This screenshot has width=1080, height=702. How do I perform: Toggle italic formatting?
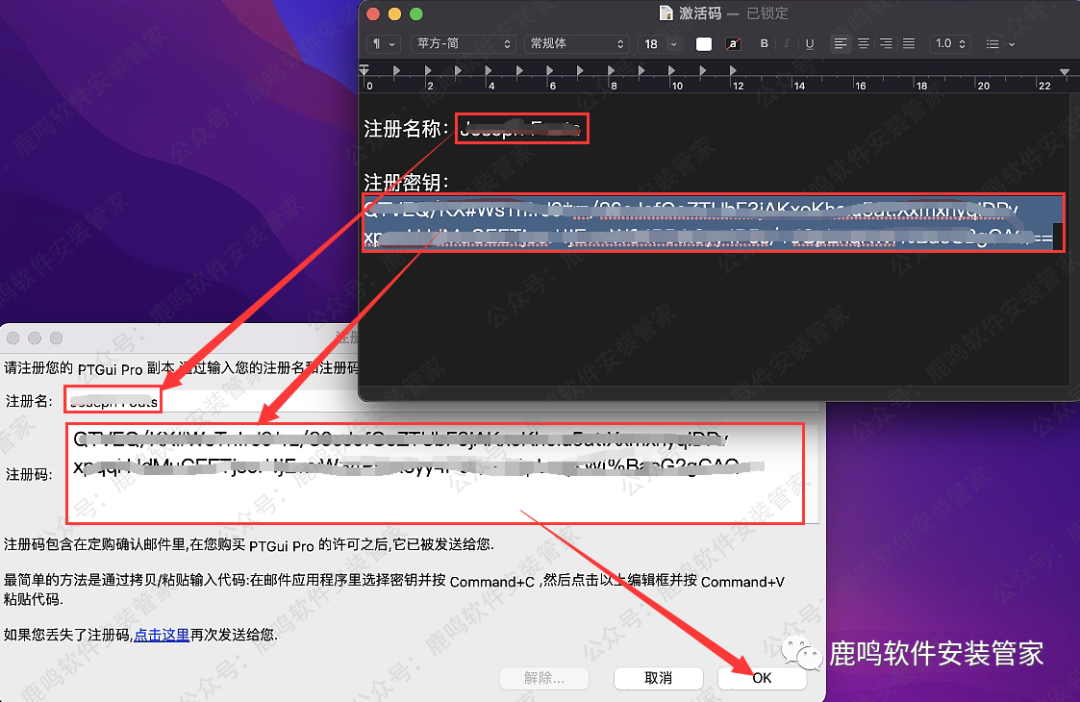787,44
